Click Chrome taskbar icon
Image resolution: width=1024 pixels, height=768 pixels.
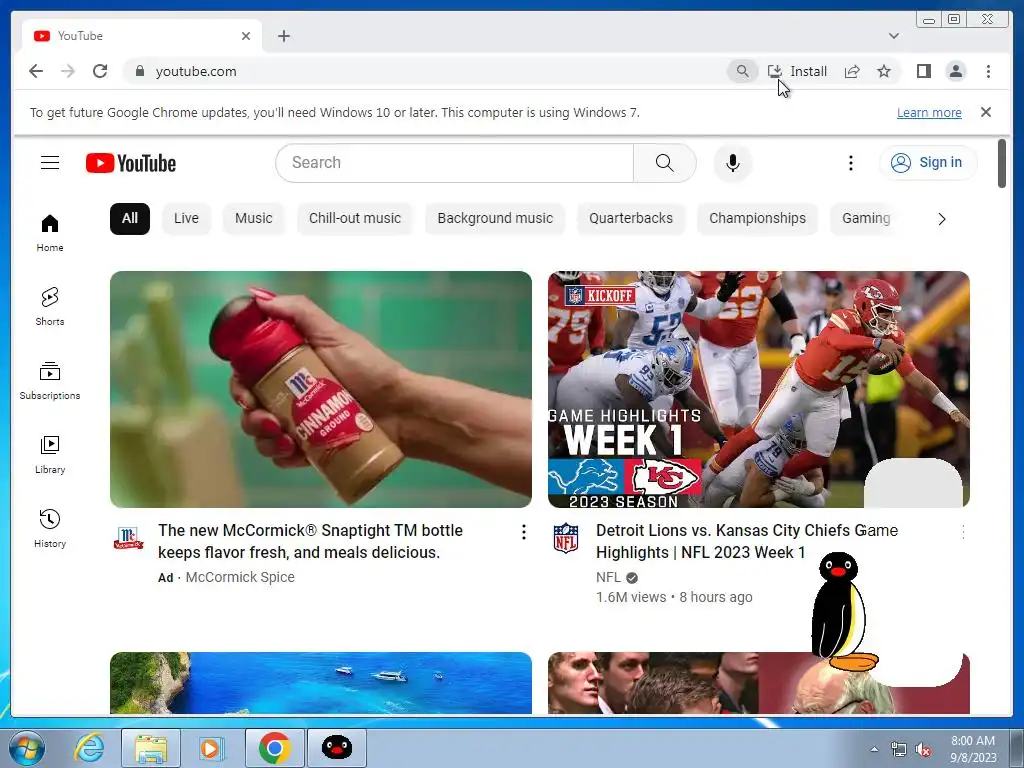274,748
